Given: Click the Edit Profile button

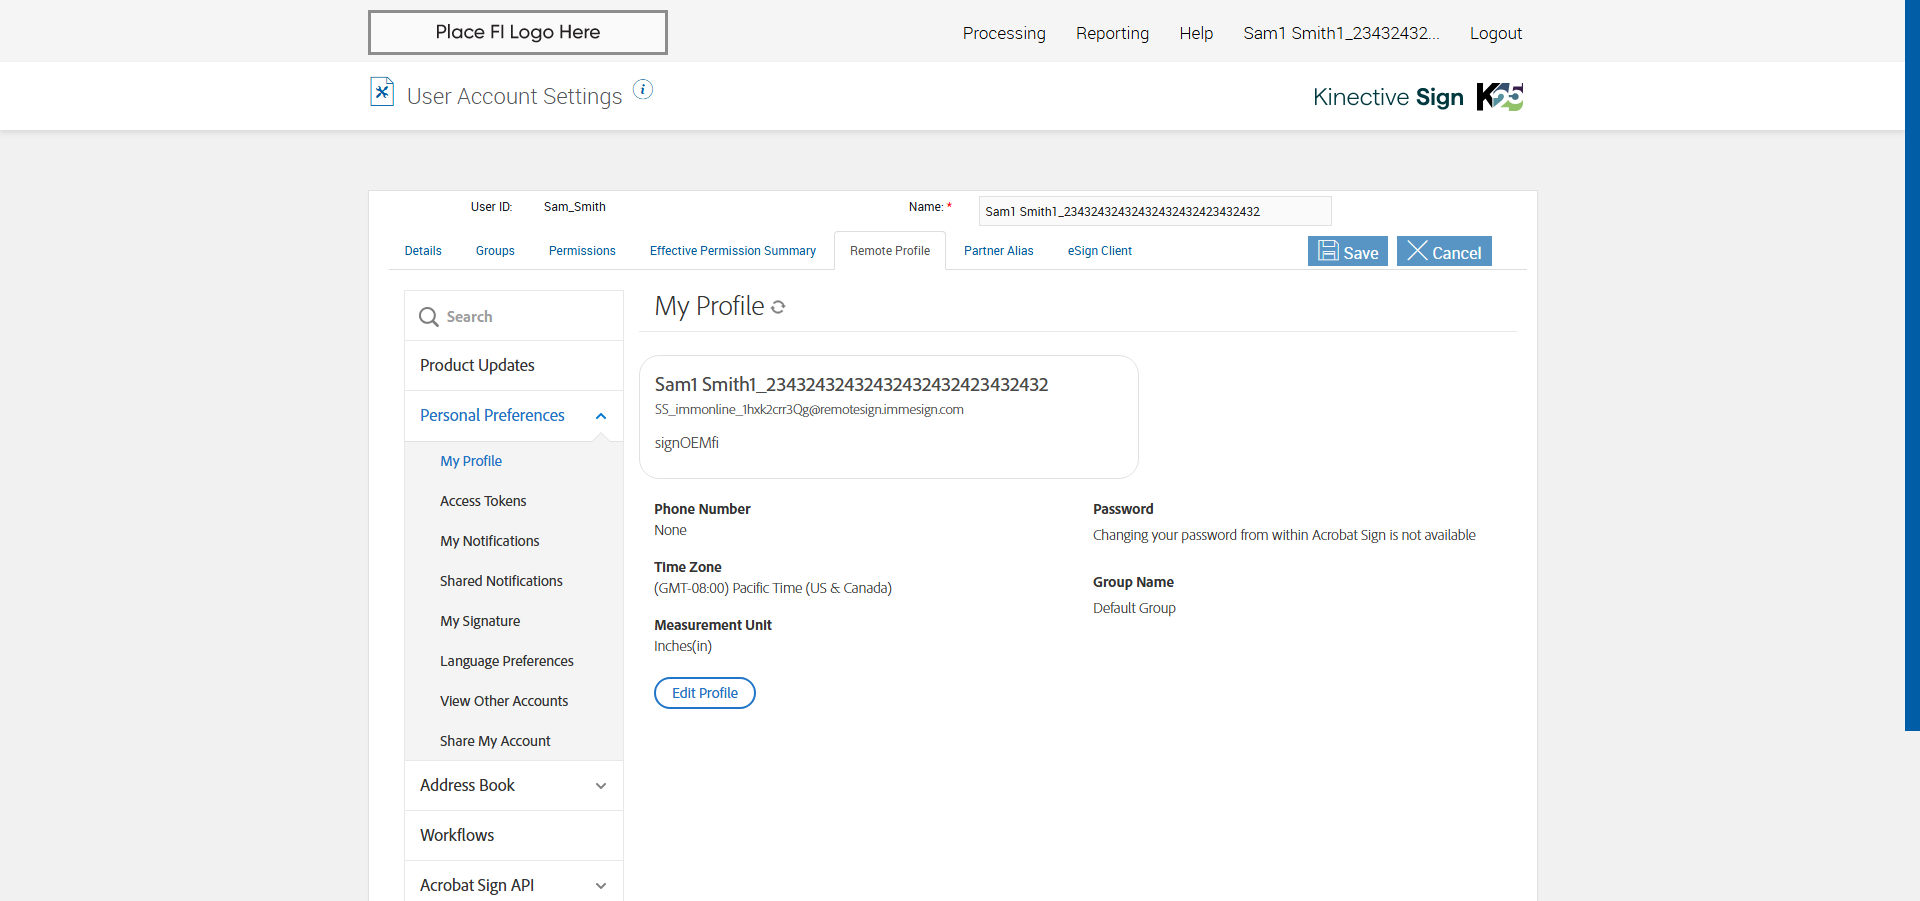Looking at the screenshot, I should coord(705,693).
